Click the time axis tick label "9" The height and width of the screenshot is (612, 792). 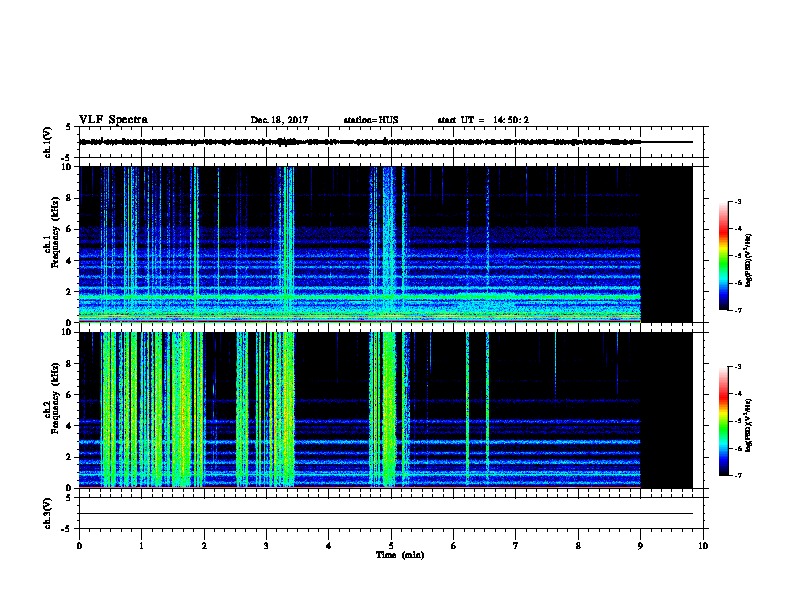coord(640,546)
